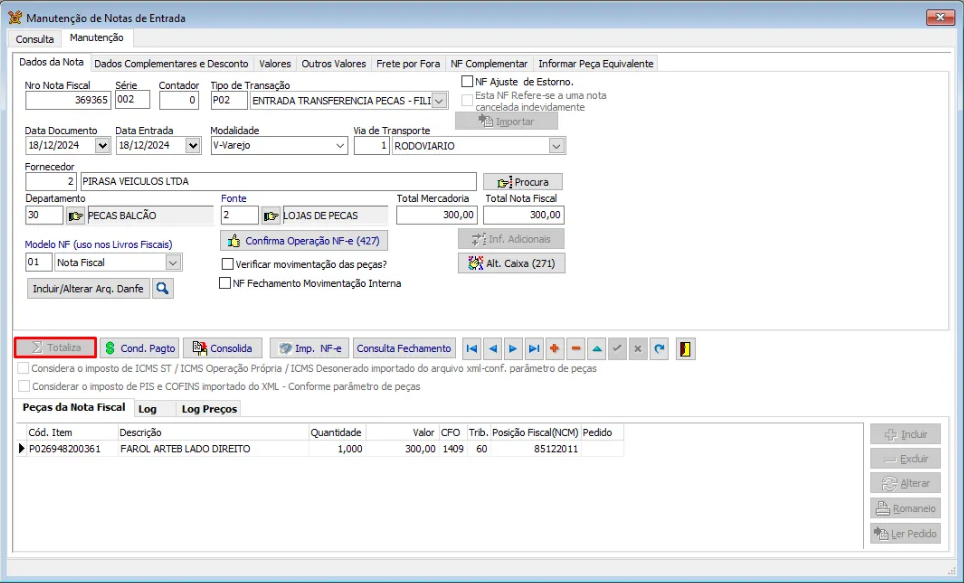
Task: Click the Tipo de Transação code field P02
Action: pos(229,101)
